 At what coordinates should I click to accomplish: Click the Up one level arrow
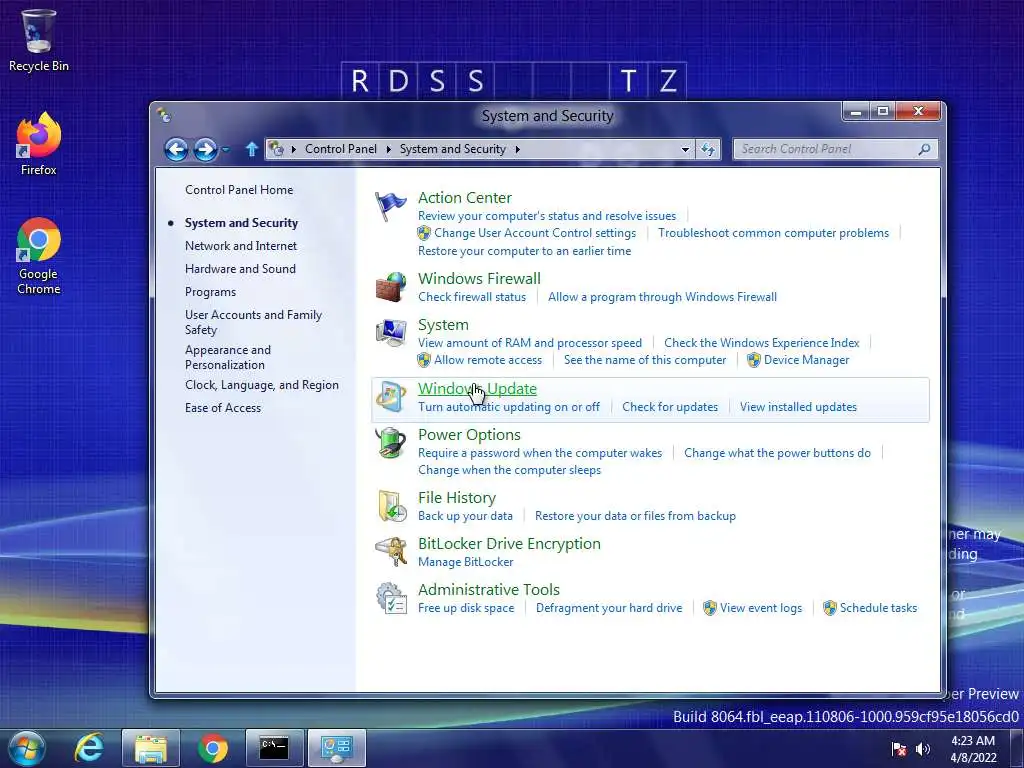(x=251, y=149)
